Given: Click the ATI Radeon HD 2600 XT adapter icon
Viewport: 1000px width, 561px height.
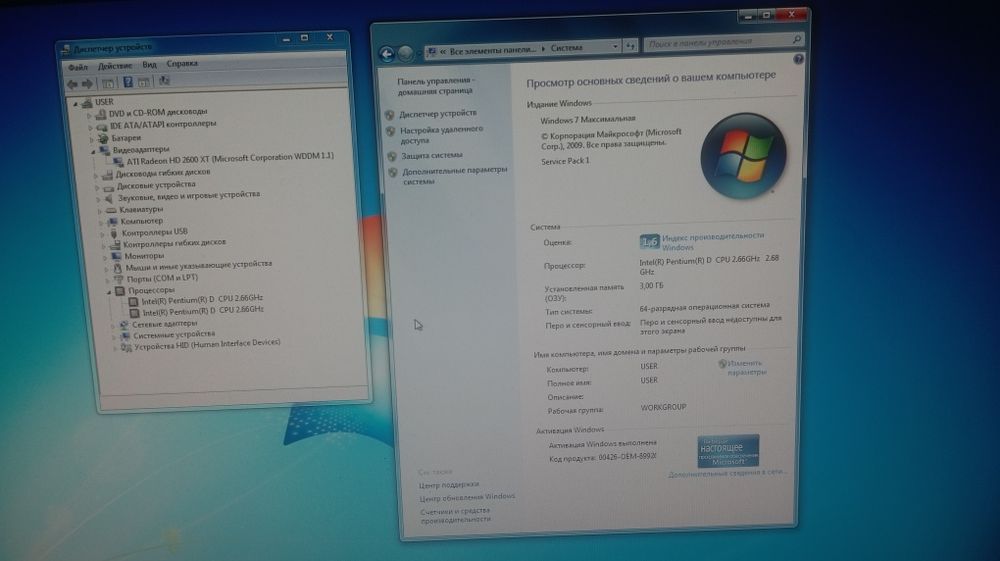Looking at the screenshot, I should 119,161.
